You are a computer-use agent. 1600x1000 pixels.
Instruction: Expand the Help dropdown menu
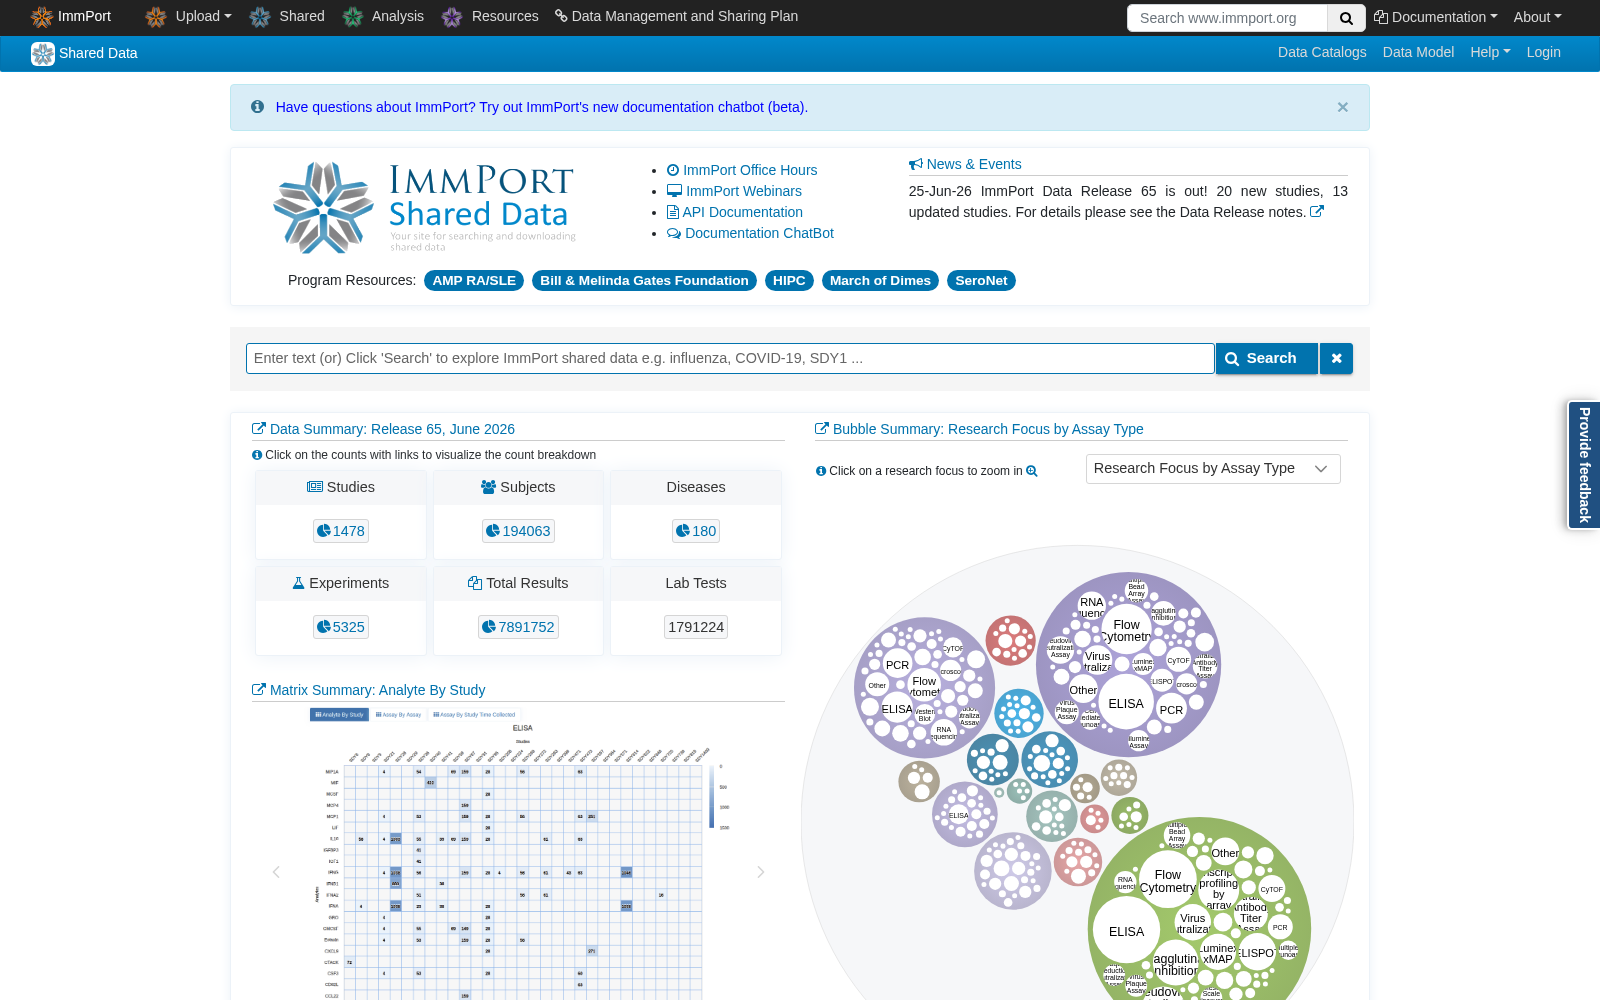tap(1490, 52)
